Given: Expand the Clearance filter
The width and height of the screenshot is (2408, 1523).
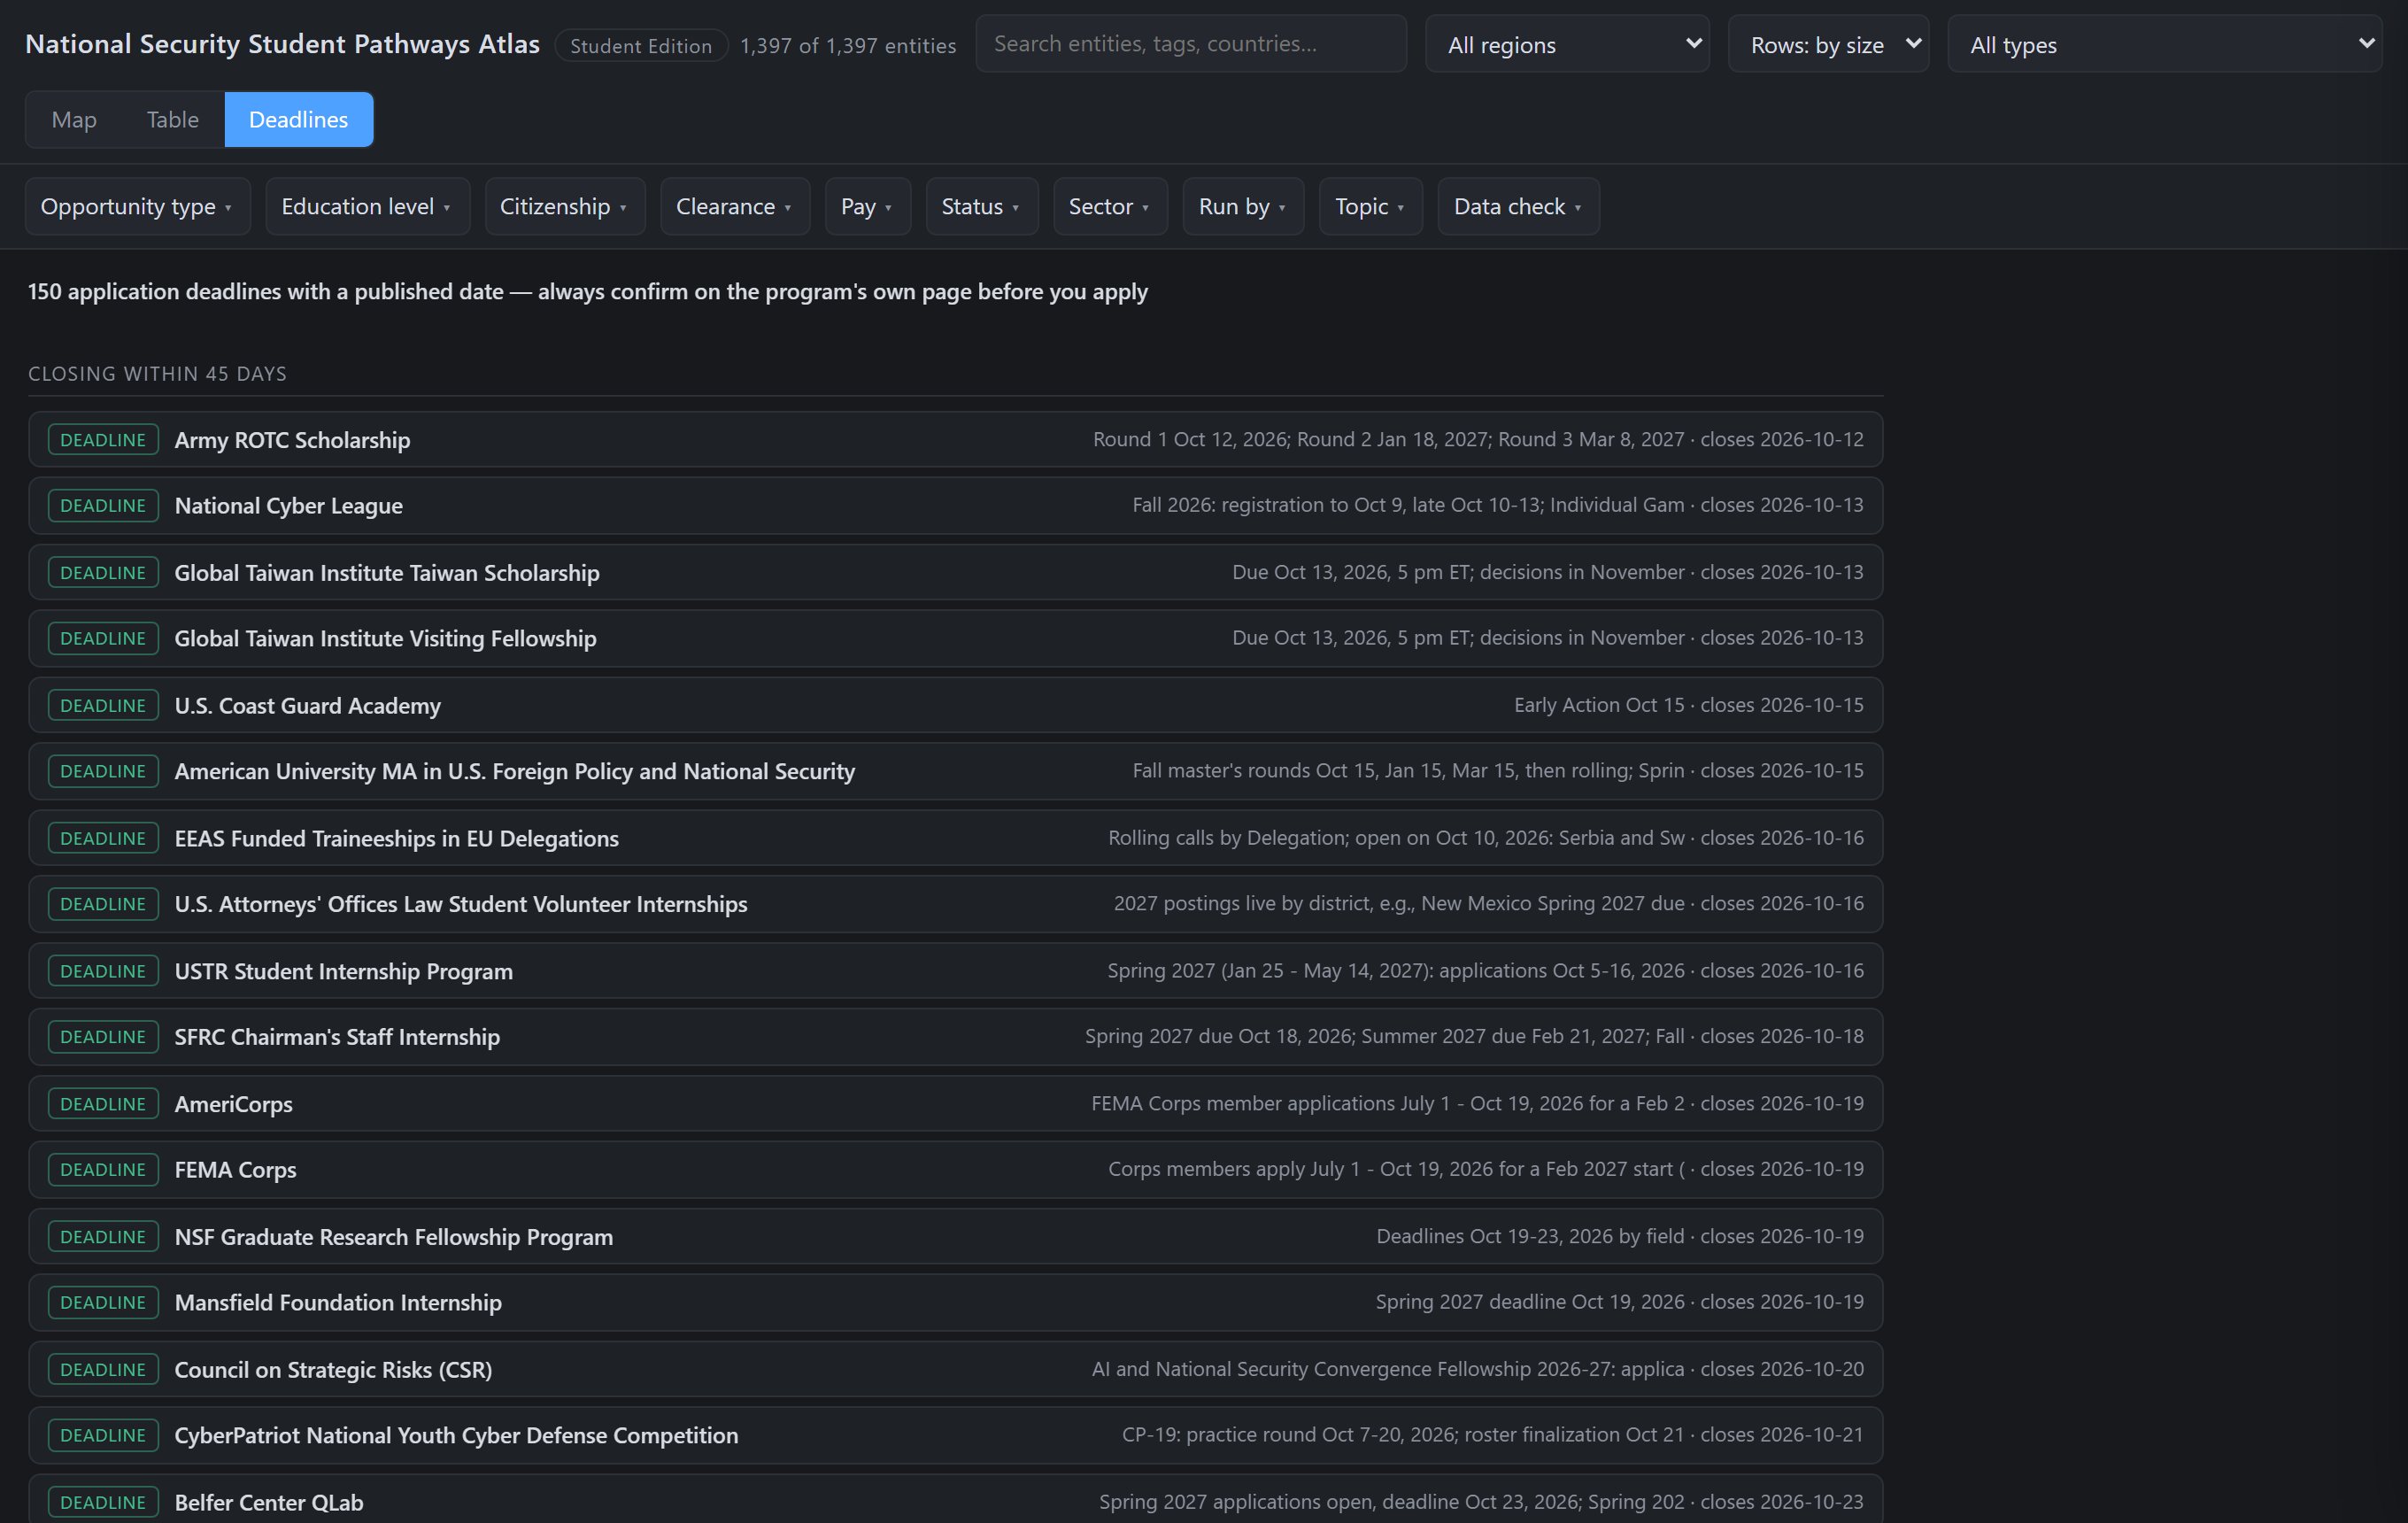Looking at the screenshot, I should pyautogui.click(x=735, y=207).
